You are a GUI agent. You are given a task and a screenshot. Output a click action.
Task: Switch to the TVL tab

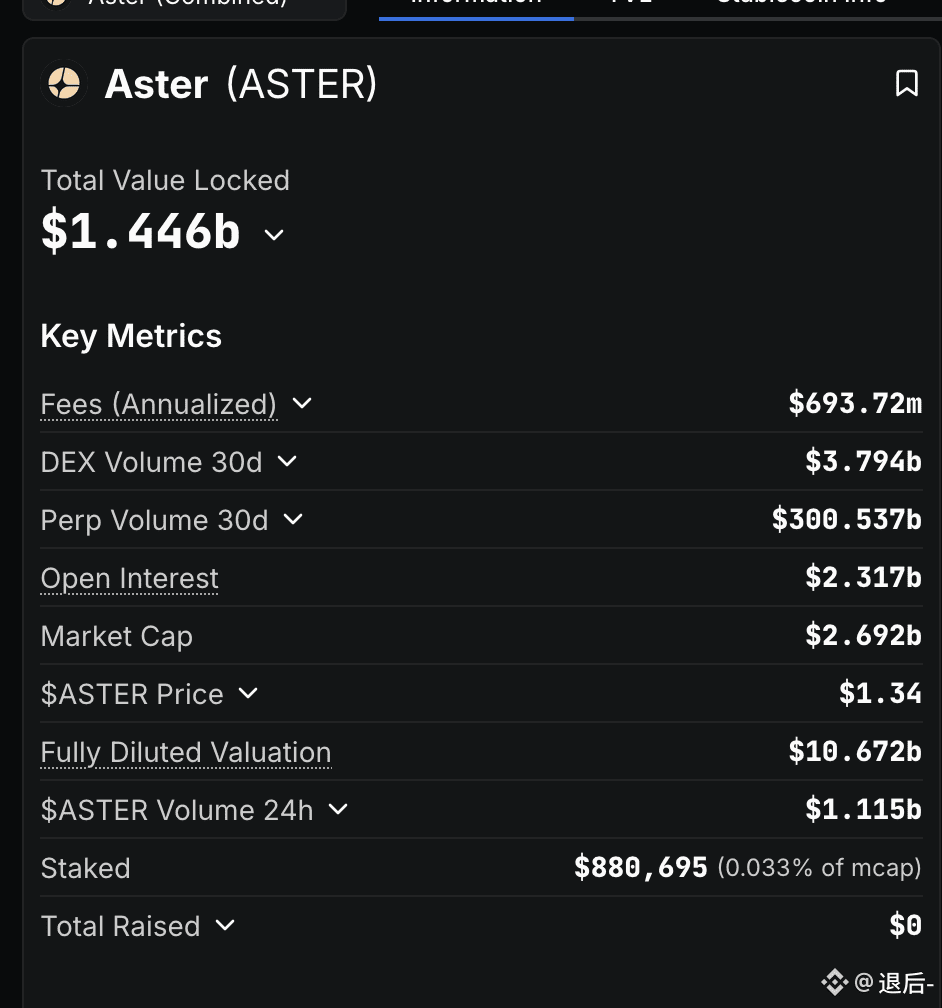pyautogui.click(x=631, y=3)
